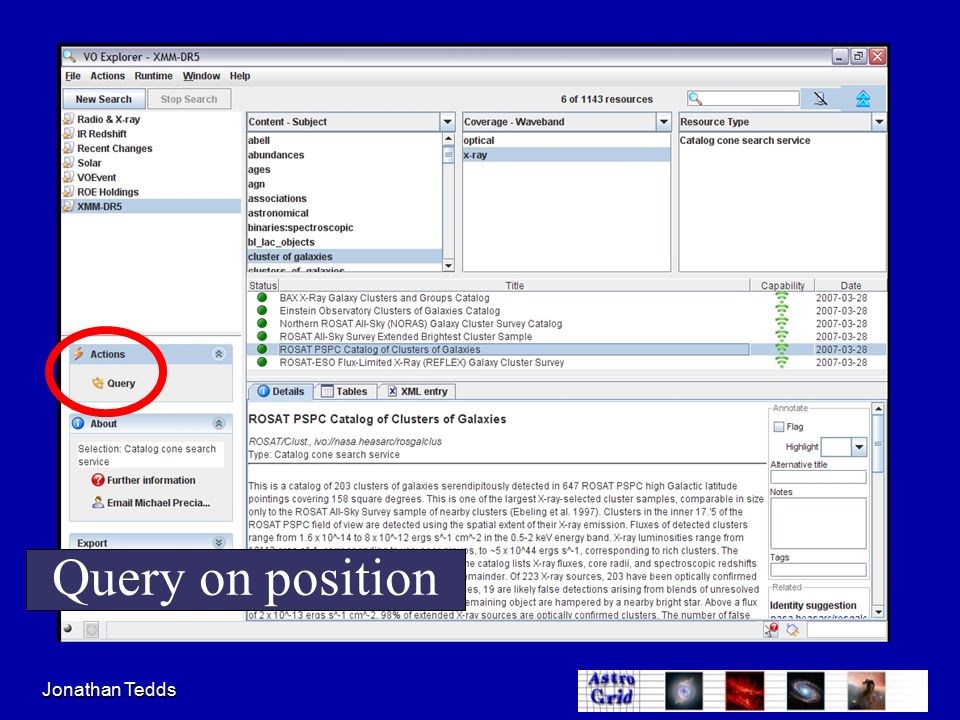Screen dimensions: 960x720
Task: Expand the Export panel
Action: coord(219,542)
